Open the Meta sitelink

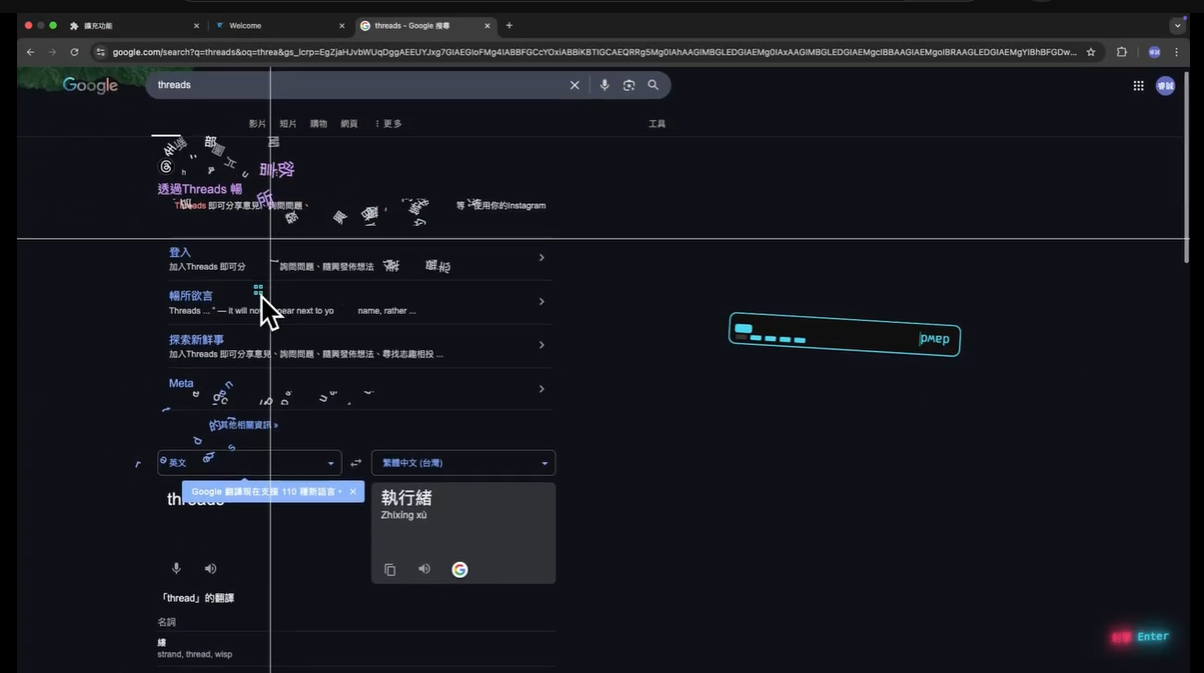[181, 383]
